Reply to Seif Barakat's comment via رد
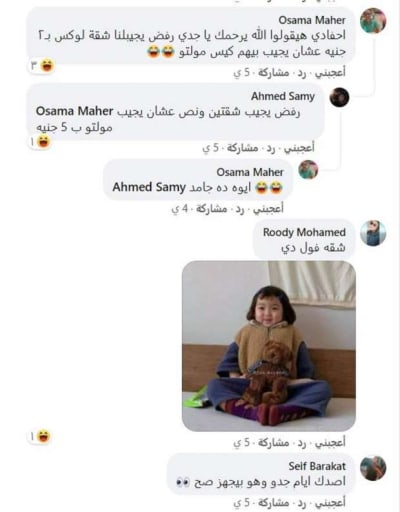The height and width of the screenshot is (512, 400). [x=301, y=503]
